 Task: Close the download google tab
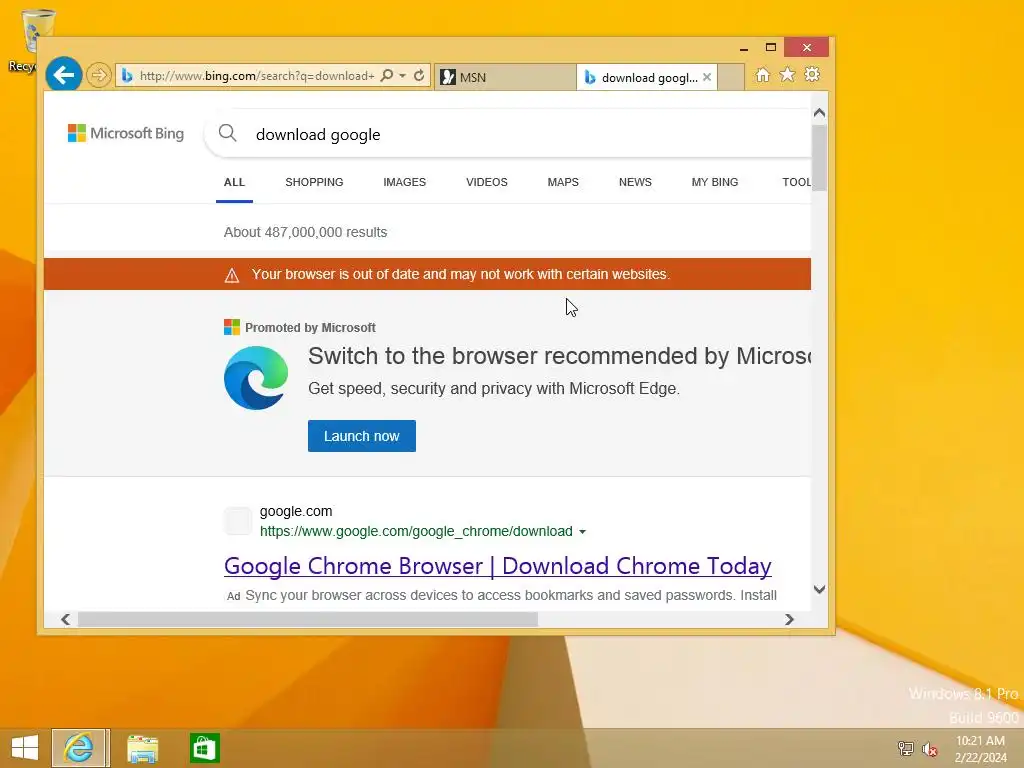pos(707,77)
